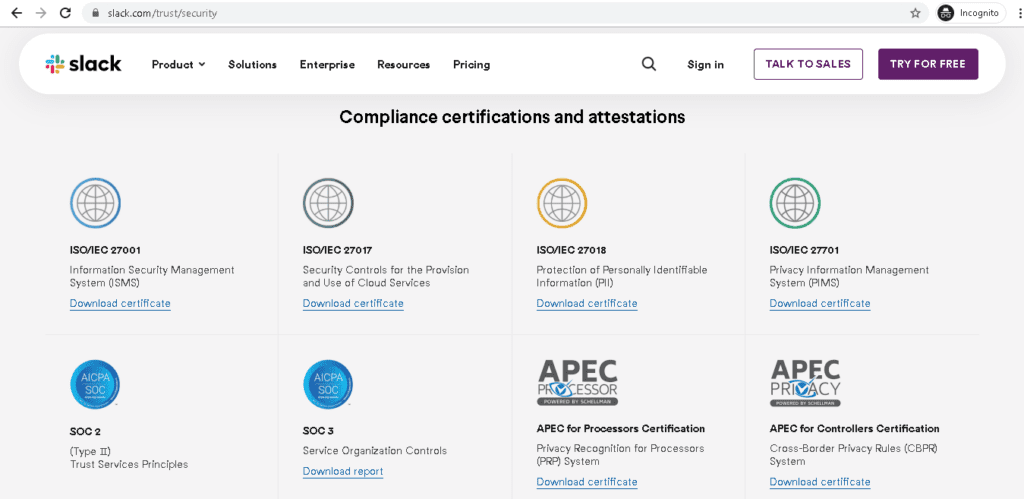This screenshot has height=499, width=1024.
Task: Click the ISO/IEC 27017 globe icon
Action: point(328,203)
